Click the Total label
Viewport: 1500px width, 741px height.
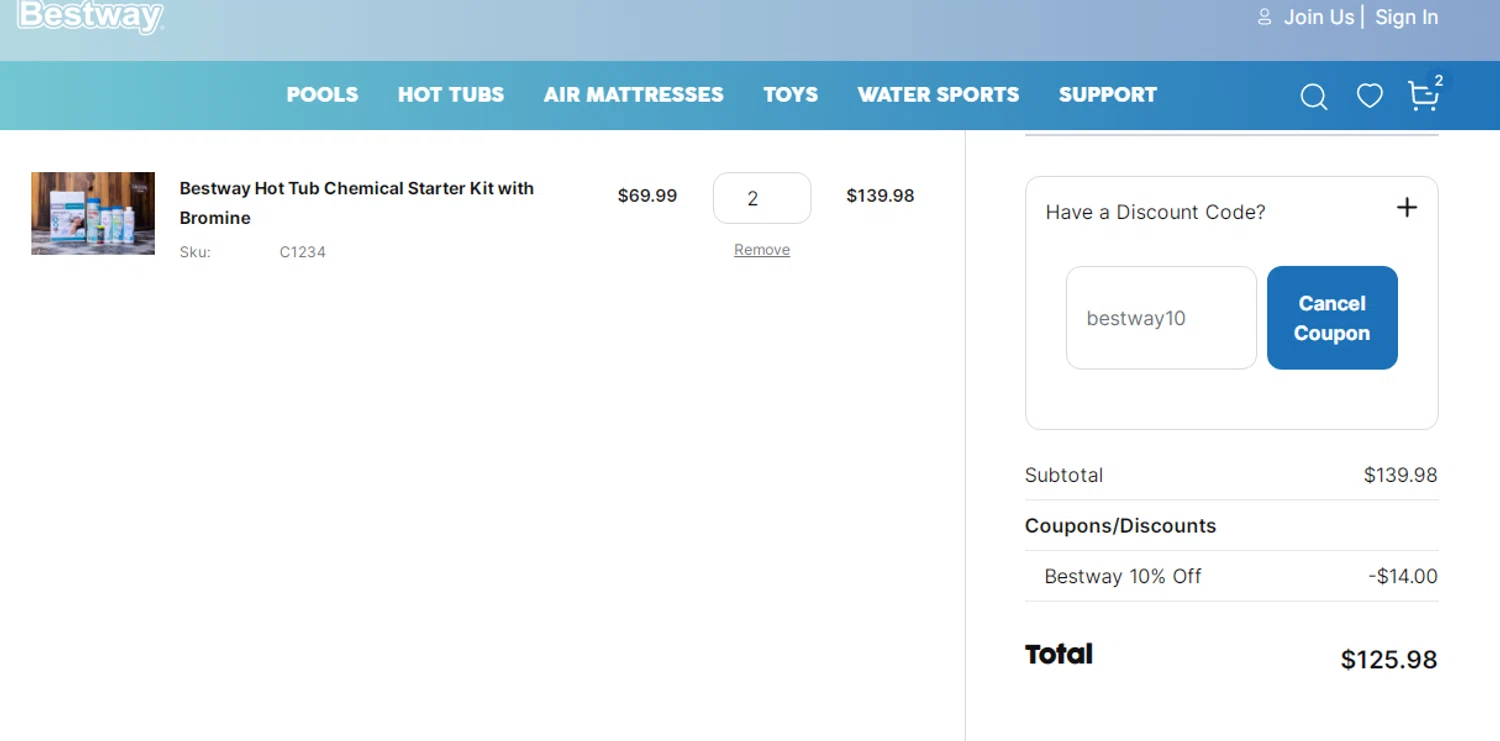(1059, 654)
